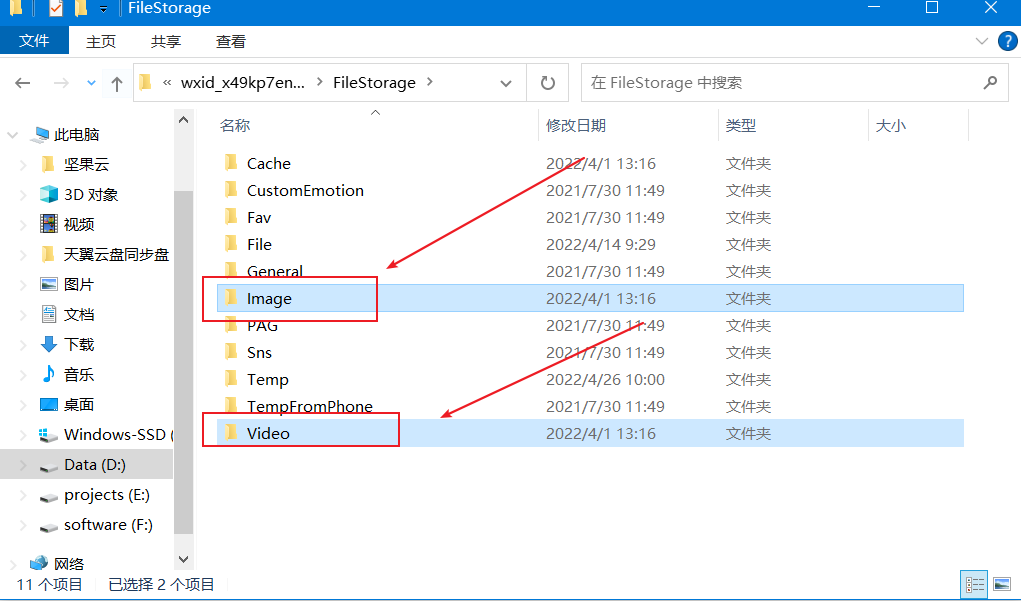Go up one folder level

point(117,83)
